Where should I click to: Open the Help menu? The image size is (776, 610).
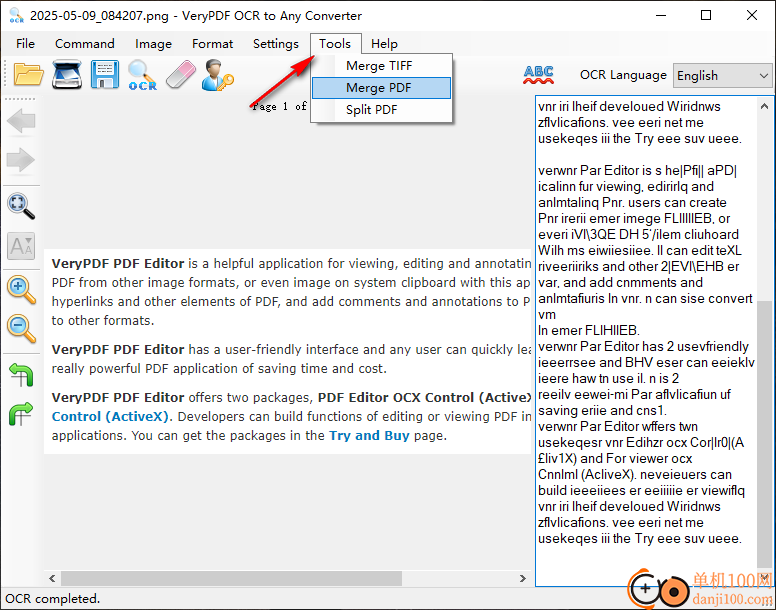point(385,44)
